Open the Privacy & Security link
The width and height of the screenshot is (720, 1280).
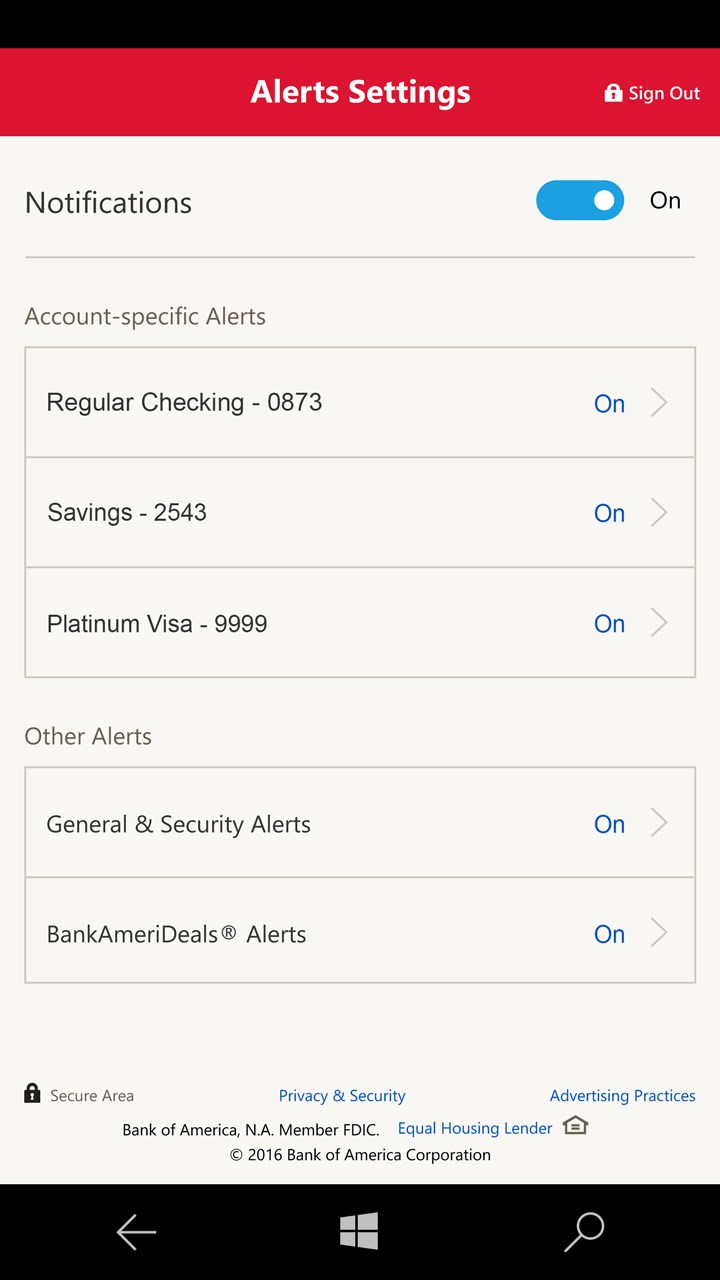coord(342,1096)
